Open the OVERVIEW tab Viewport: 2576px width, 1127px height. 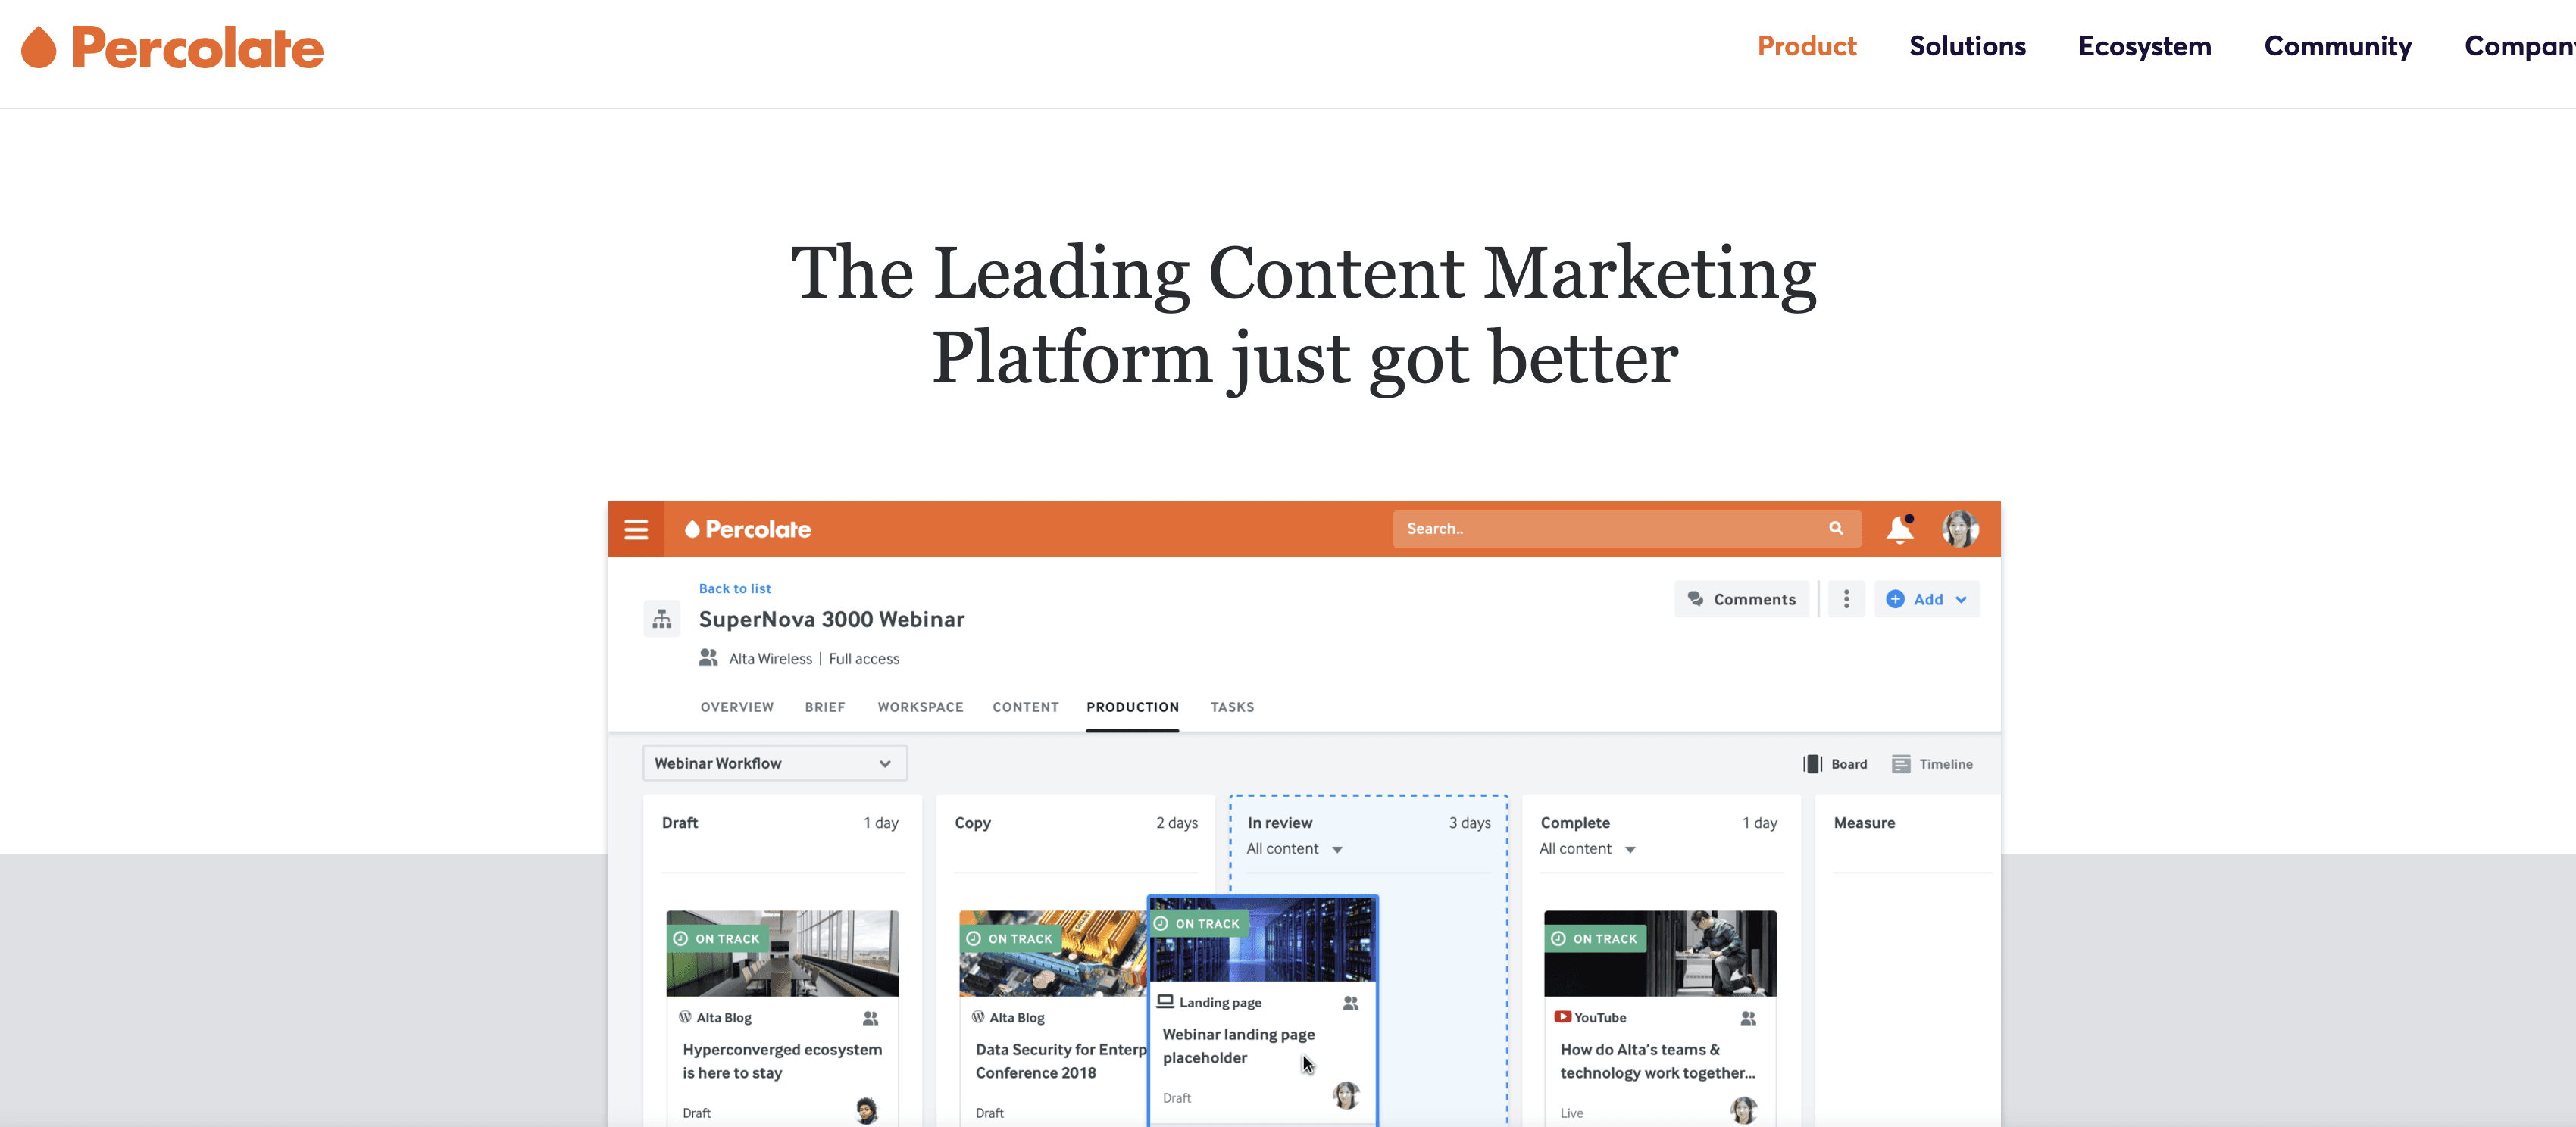[x=737, y=707]
